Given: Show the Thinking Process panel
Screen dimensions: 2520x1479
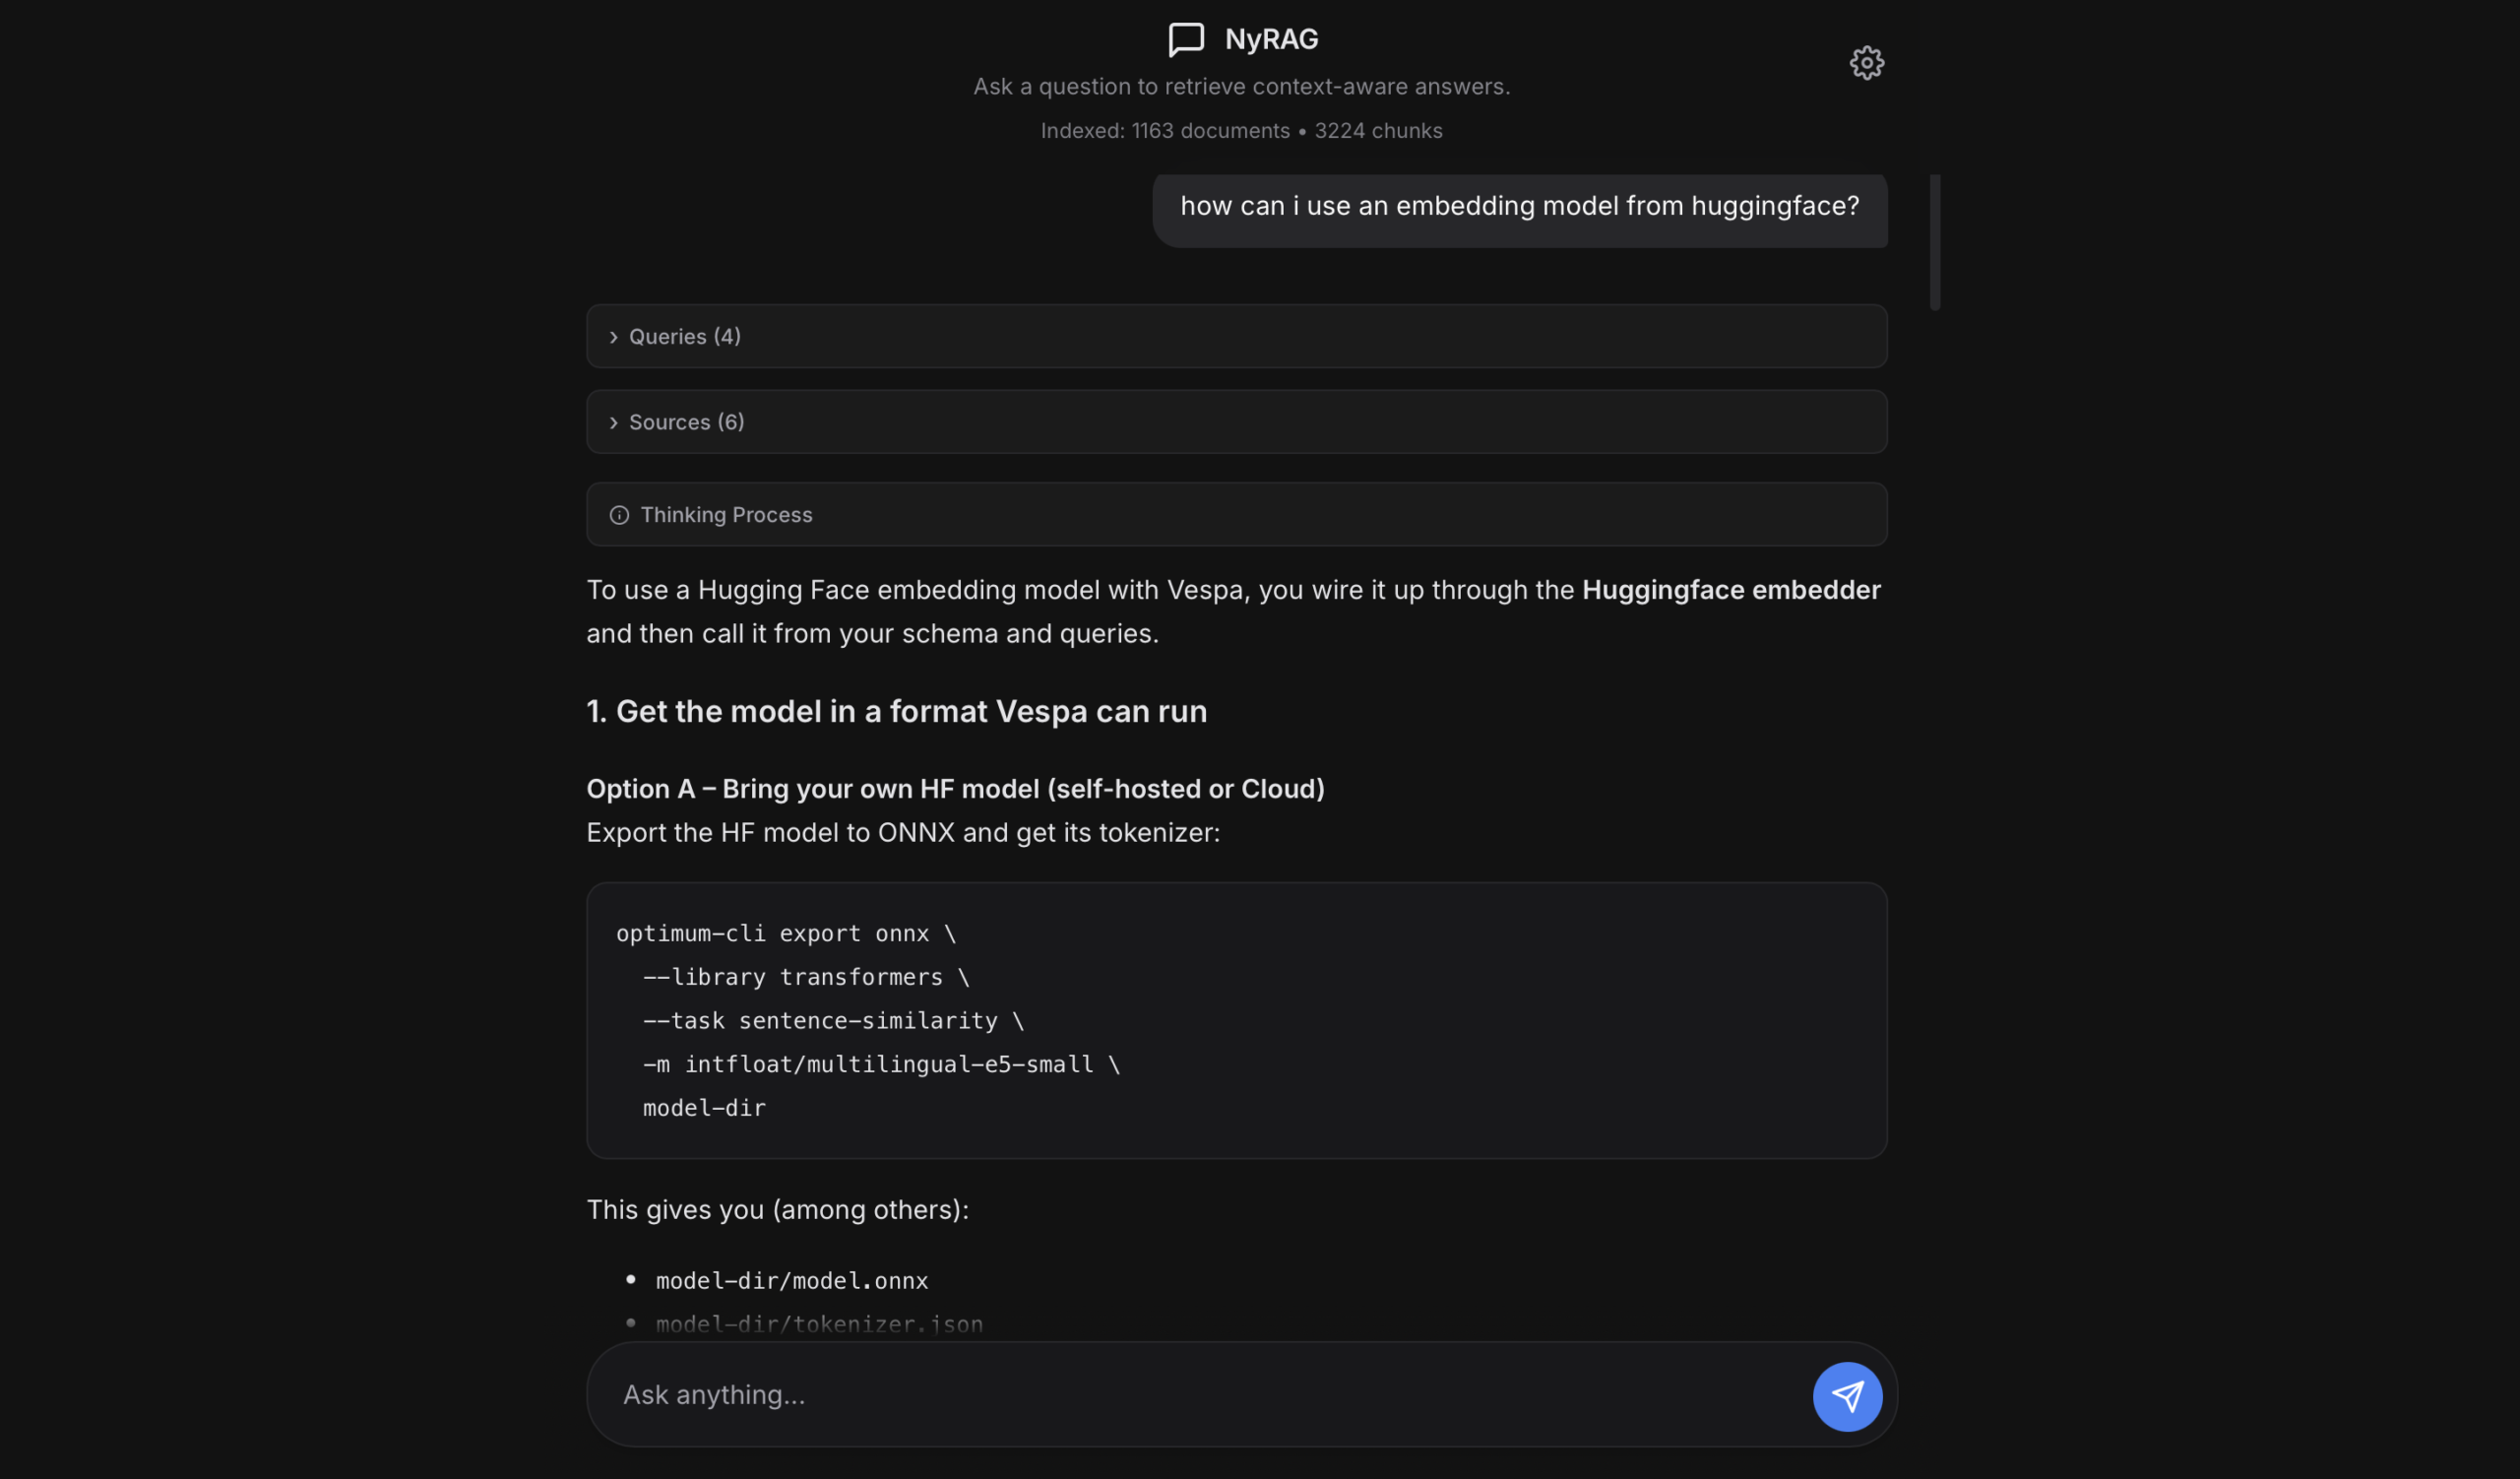Looking at the screenshot, I should coord(726,515).
